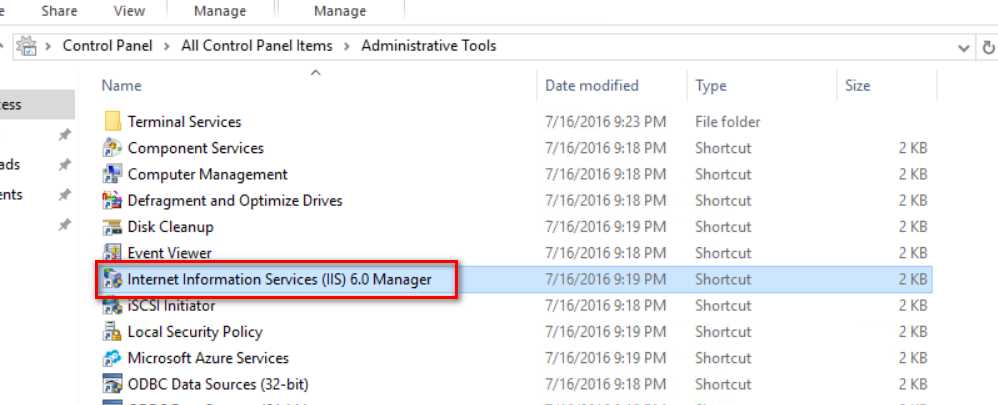The width and height of the screenshot is (998, 405).
Task: Select Event Viewer file name
Action: coord(169,253)
